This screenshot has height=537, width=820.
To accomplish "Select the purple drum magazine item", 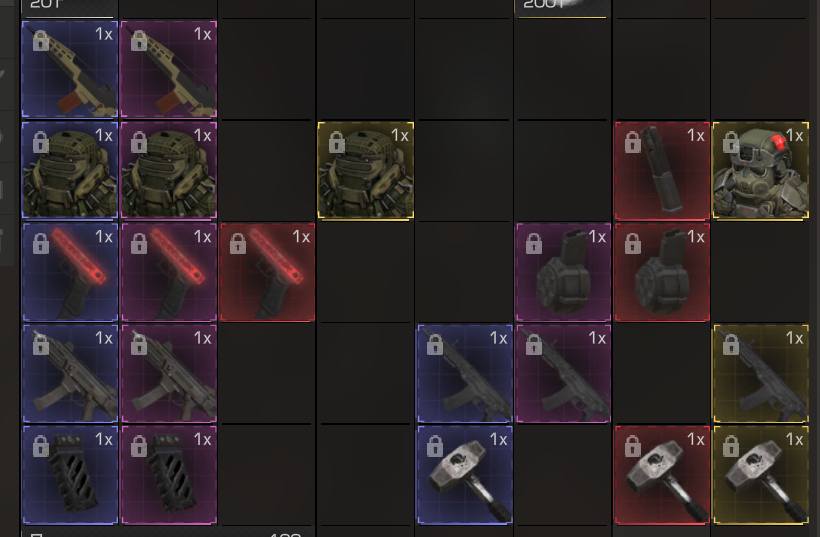I will pos(563,272).
